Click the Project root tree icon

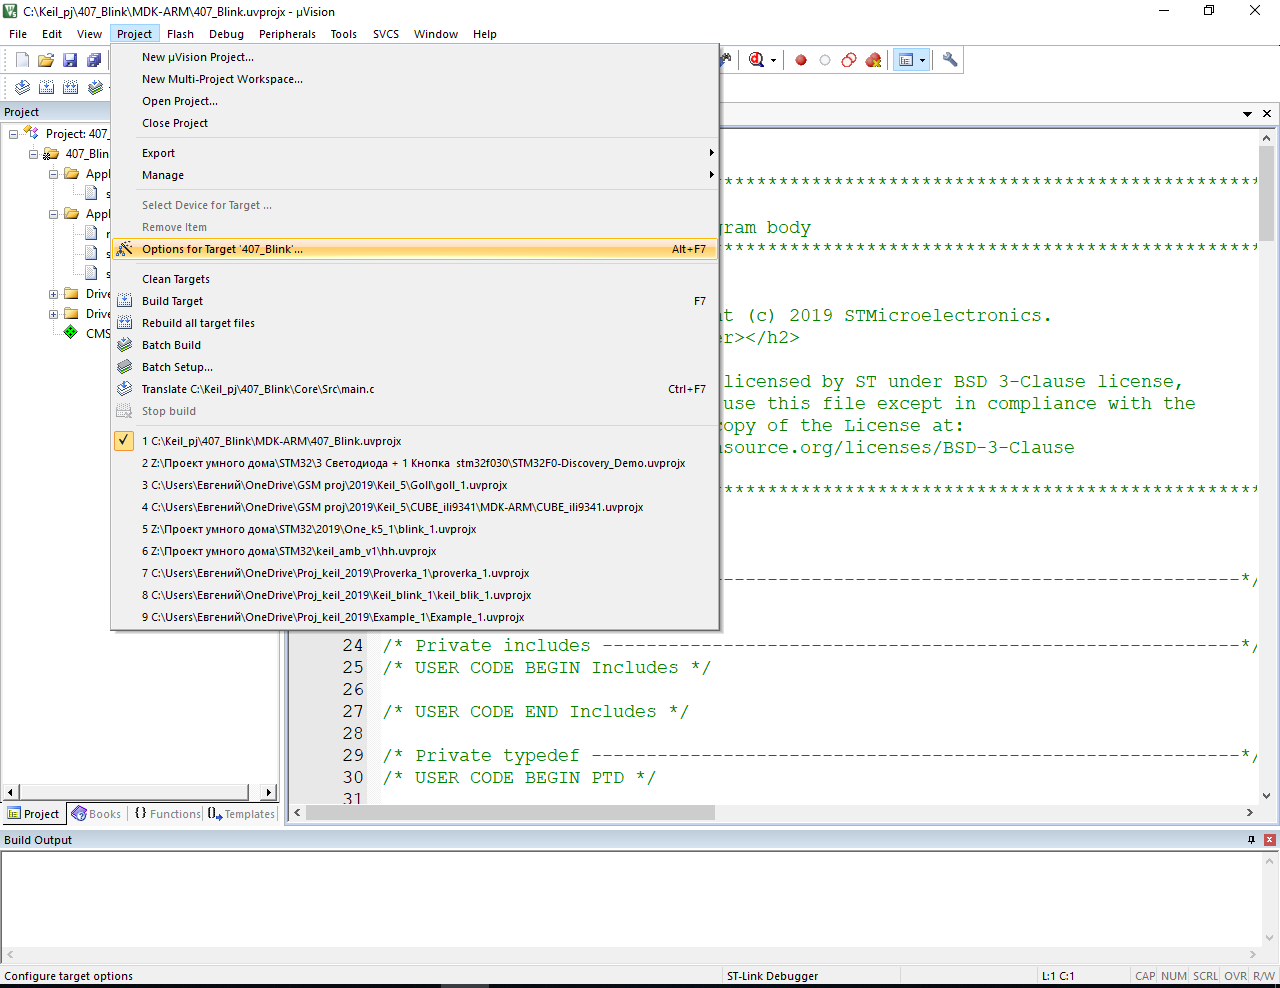(31, 133)
